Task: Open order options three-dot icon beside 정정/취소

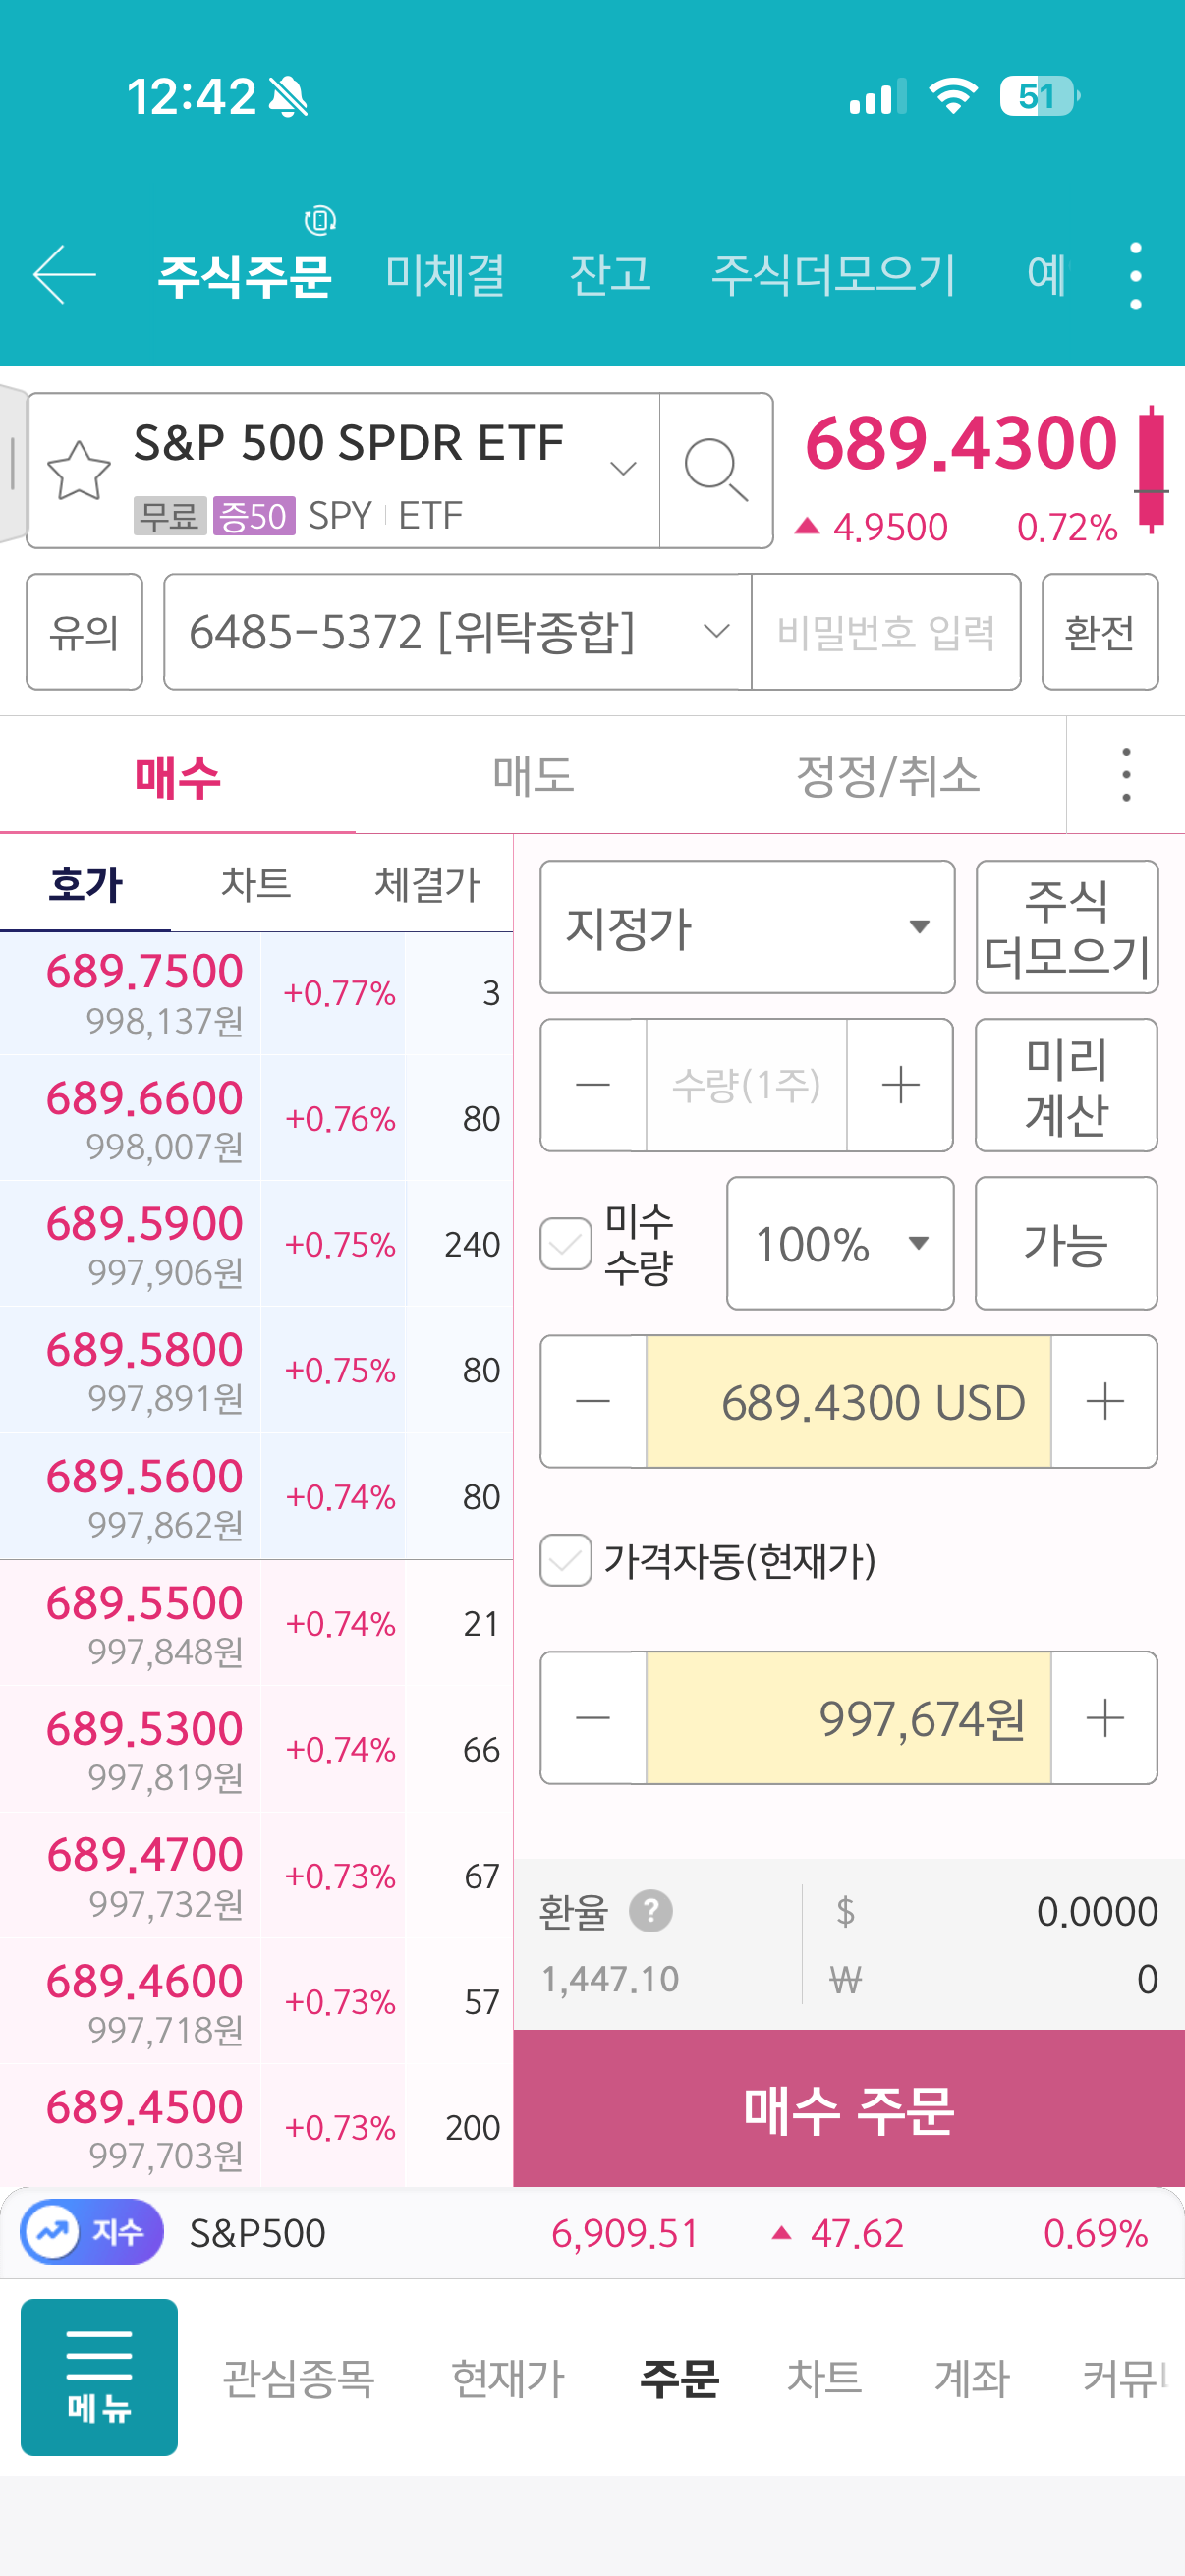Action: tap(1126, 775)
